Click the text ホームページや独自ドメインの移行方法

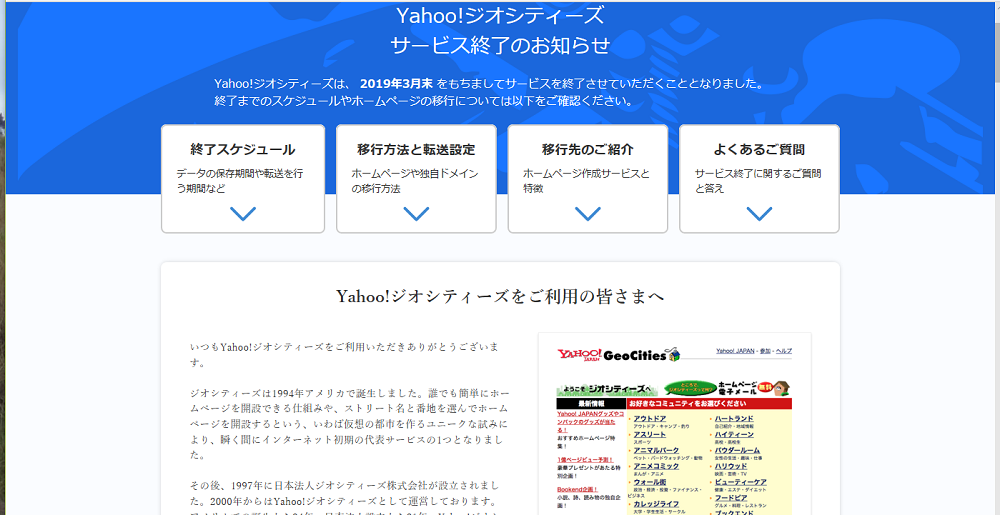[x=415, y=181]
